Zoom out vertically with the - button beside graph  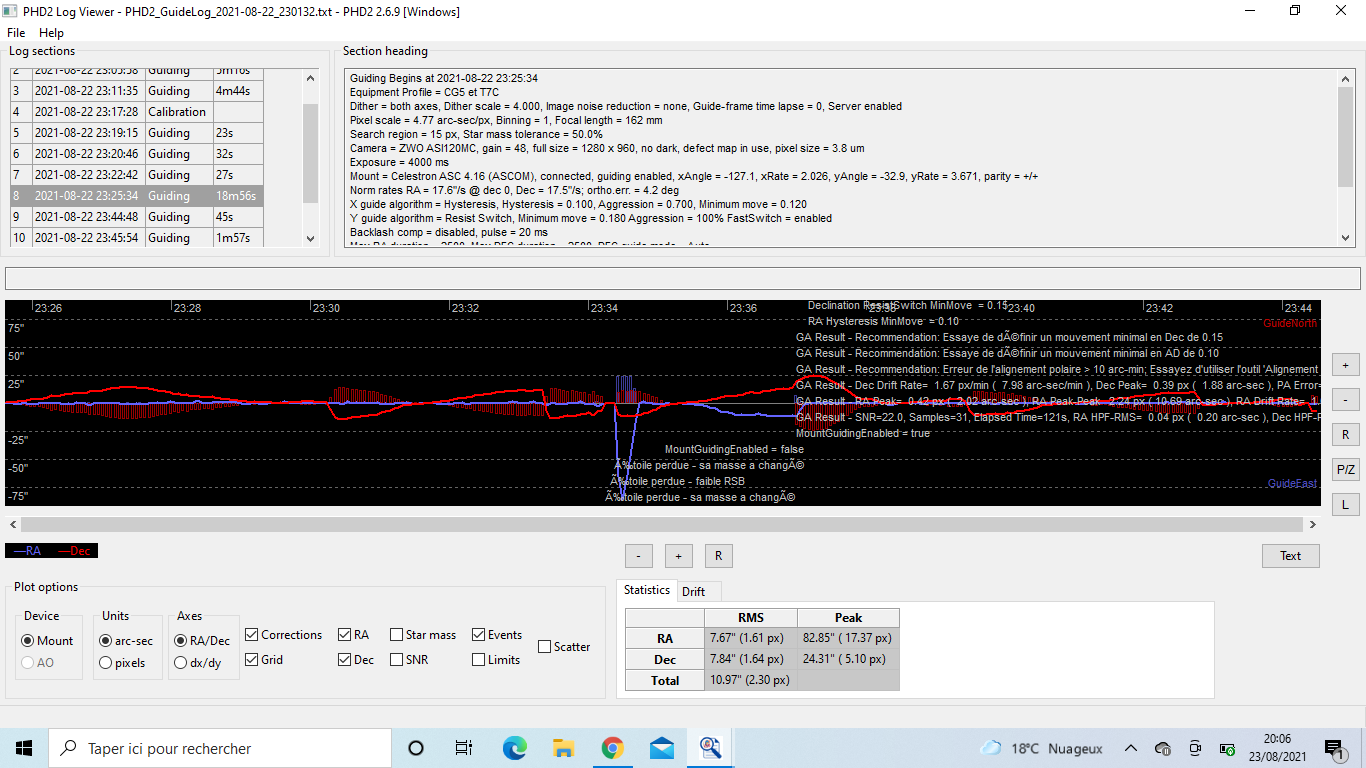1345,400
